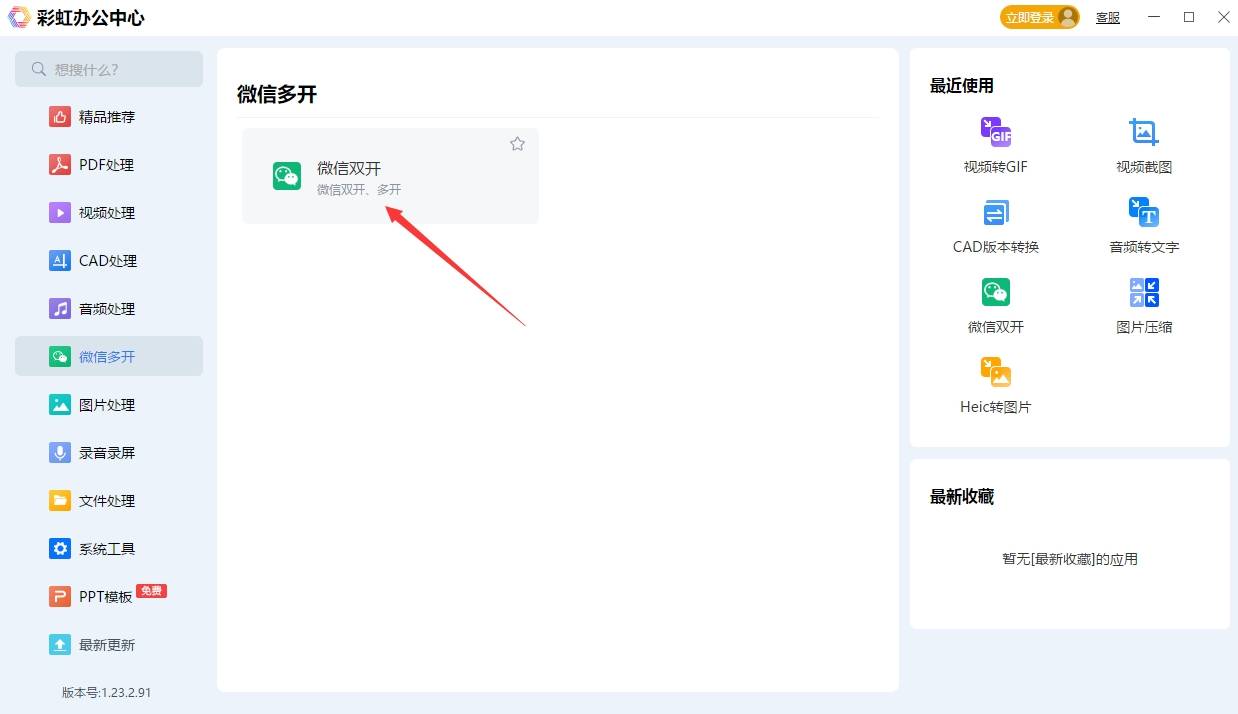This screenshot has width=1238, height=714.
Task: Open the 图片处理 sidebar category
Action: click(x=107, y=405)
